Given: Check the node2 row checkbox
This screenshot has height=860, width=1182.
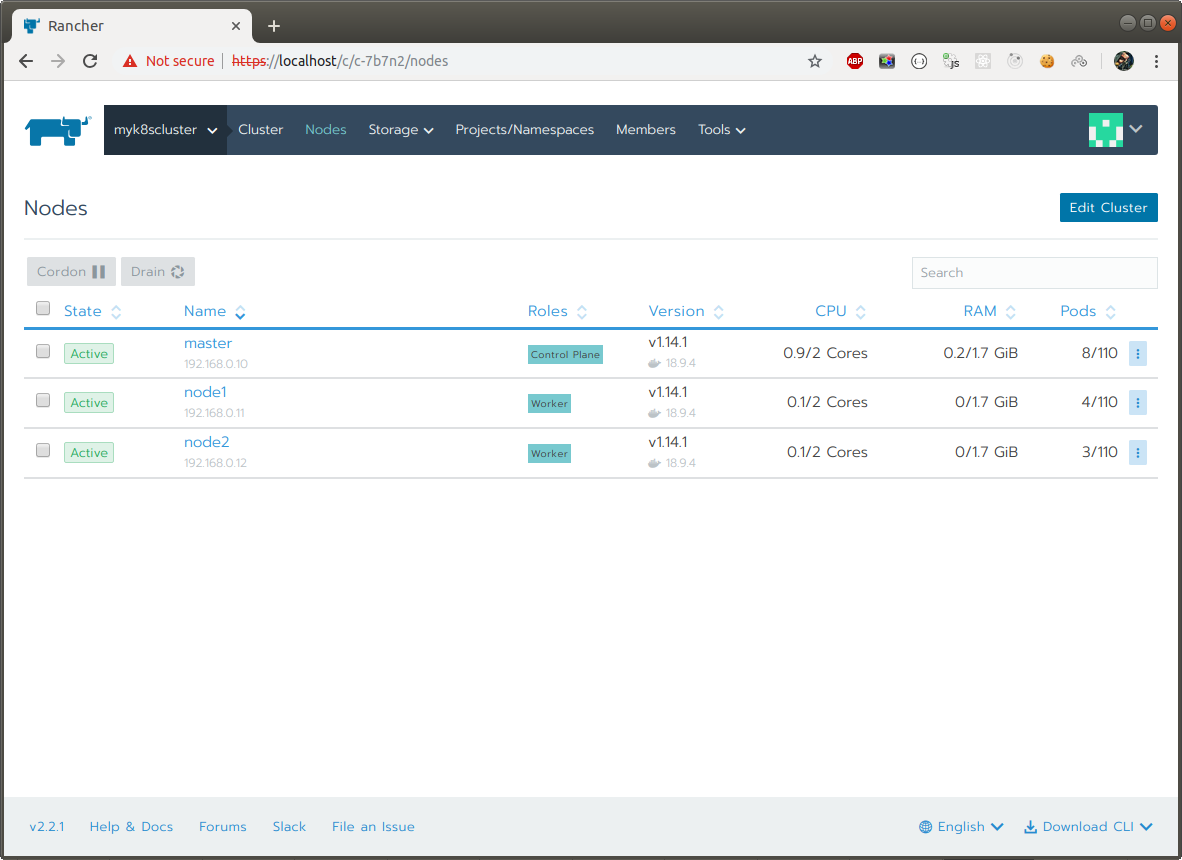Looking at the screenshot, I should coord(43,450).
